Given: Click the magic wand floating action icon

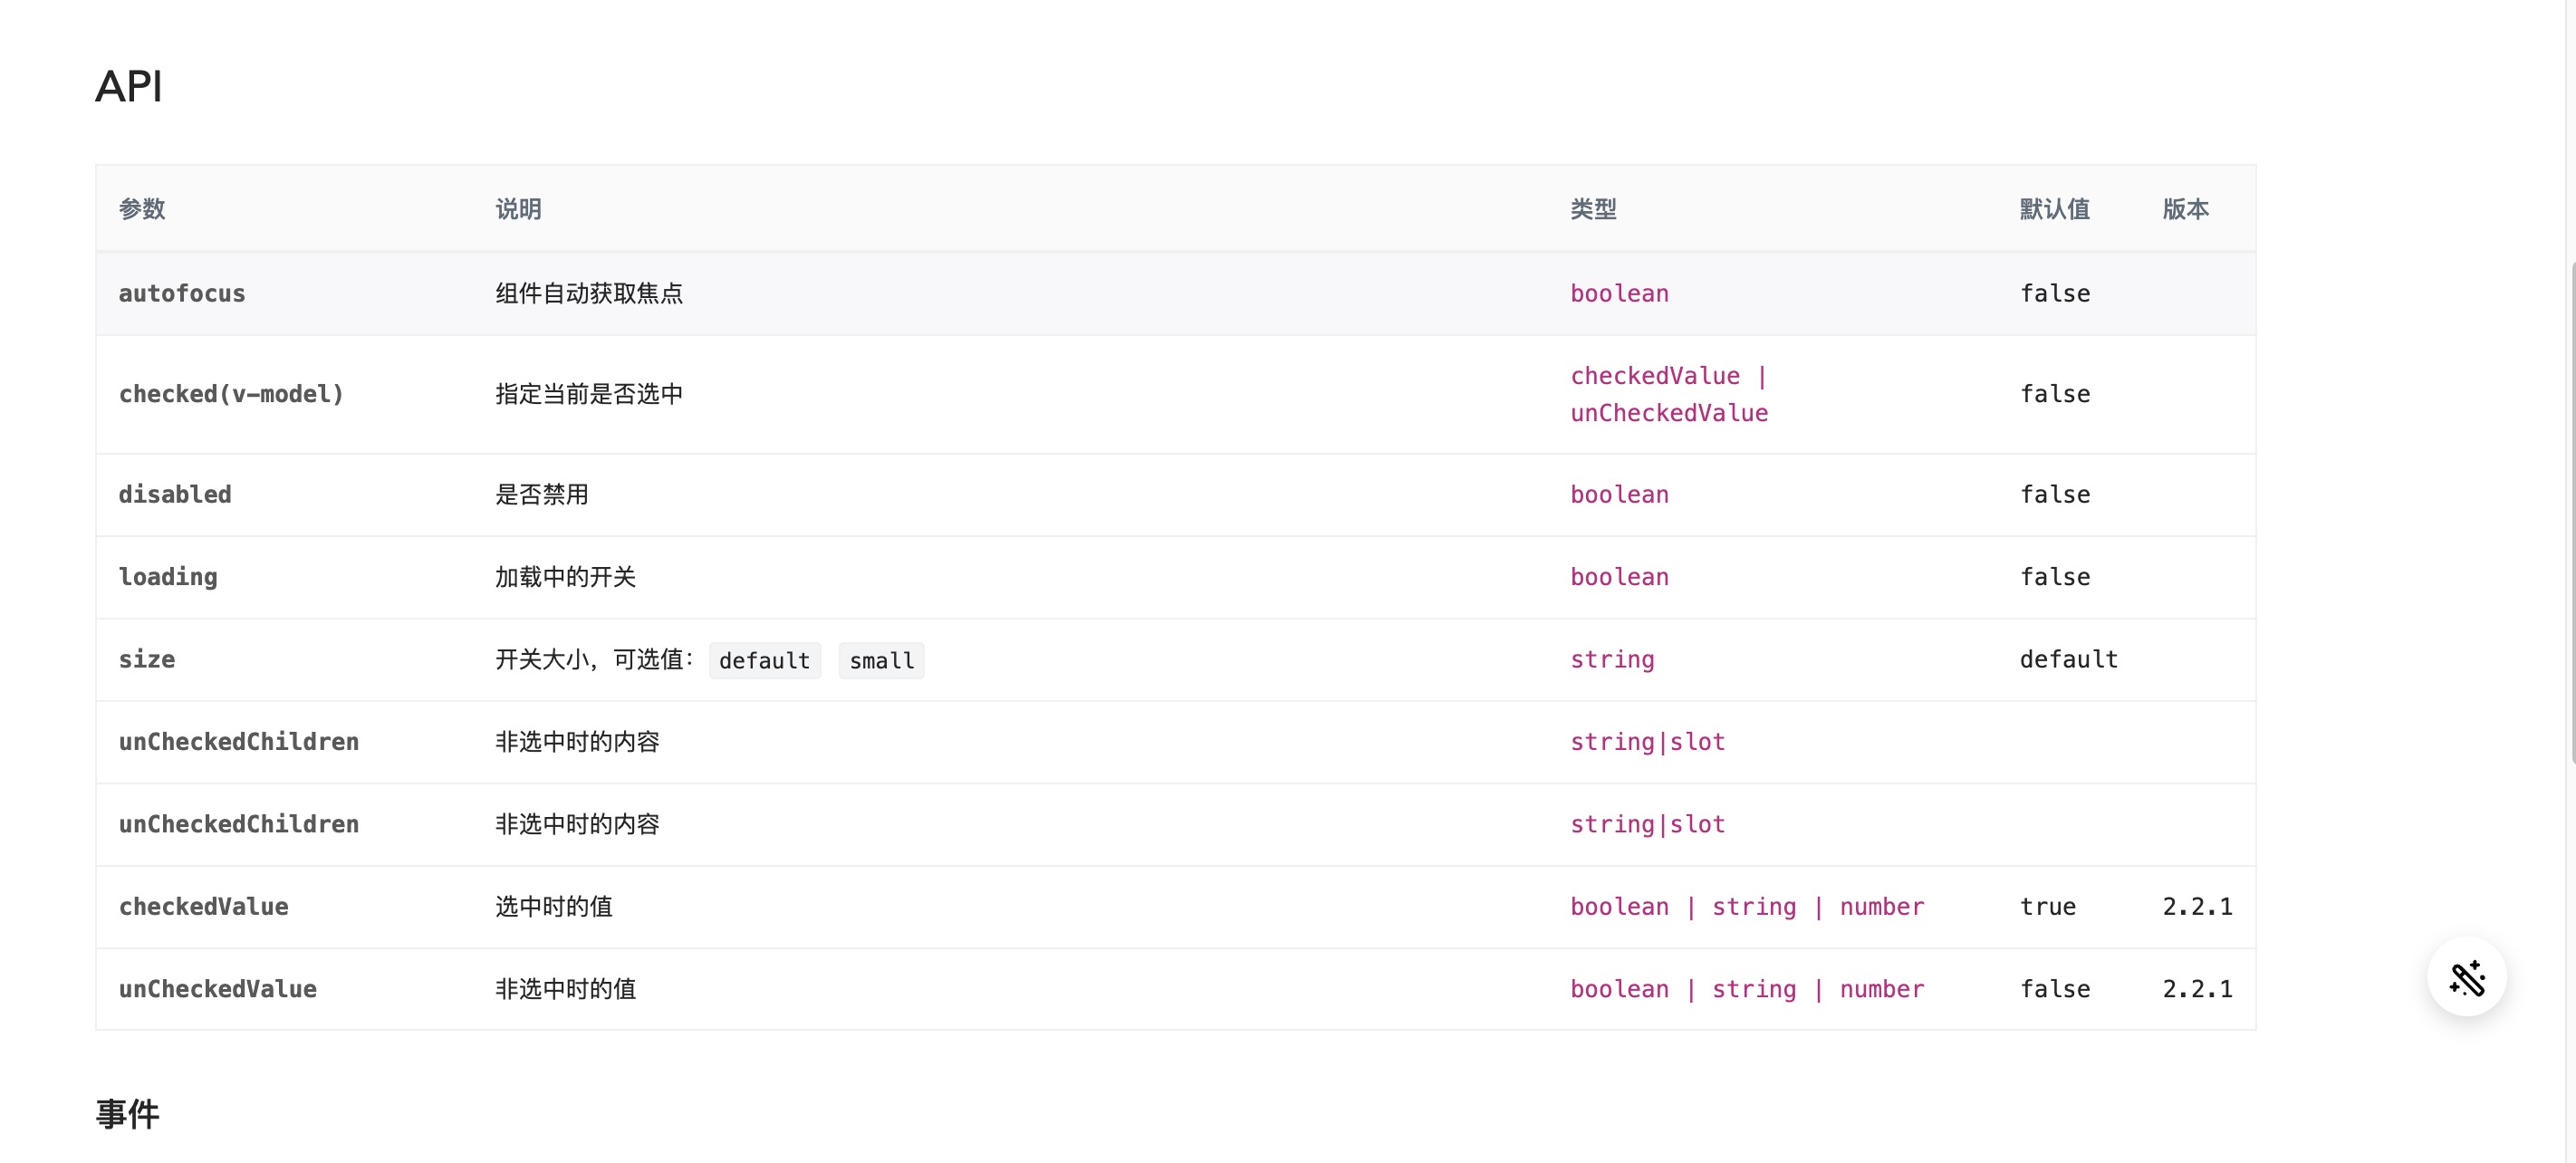Looking at the screenshot, I should tap(2466, 977).
